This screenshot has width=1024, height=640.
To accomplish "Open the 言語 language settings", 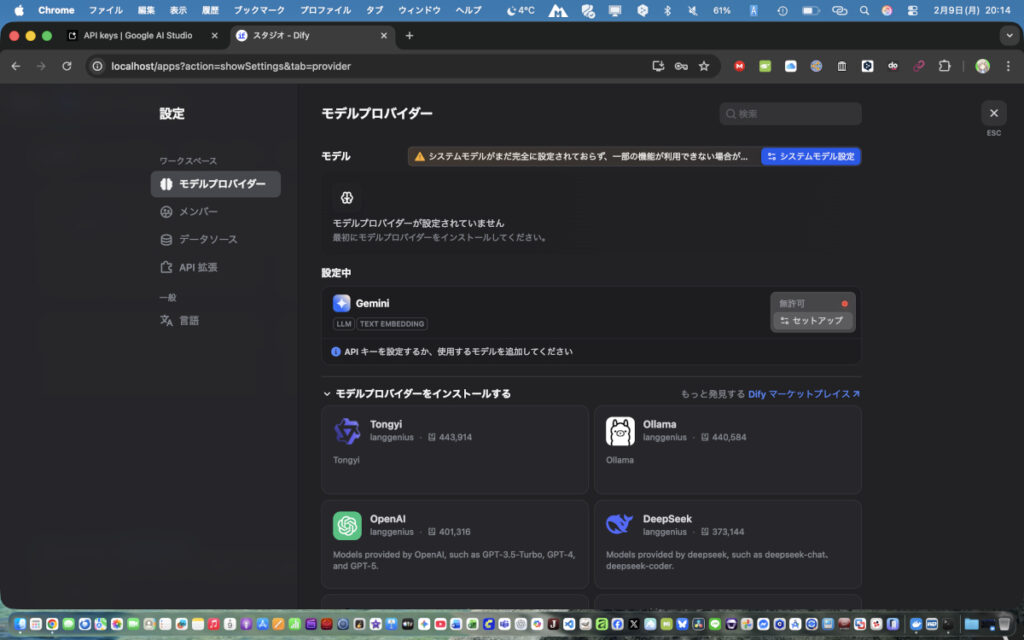I will tap(189, 321).
